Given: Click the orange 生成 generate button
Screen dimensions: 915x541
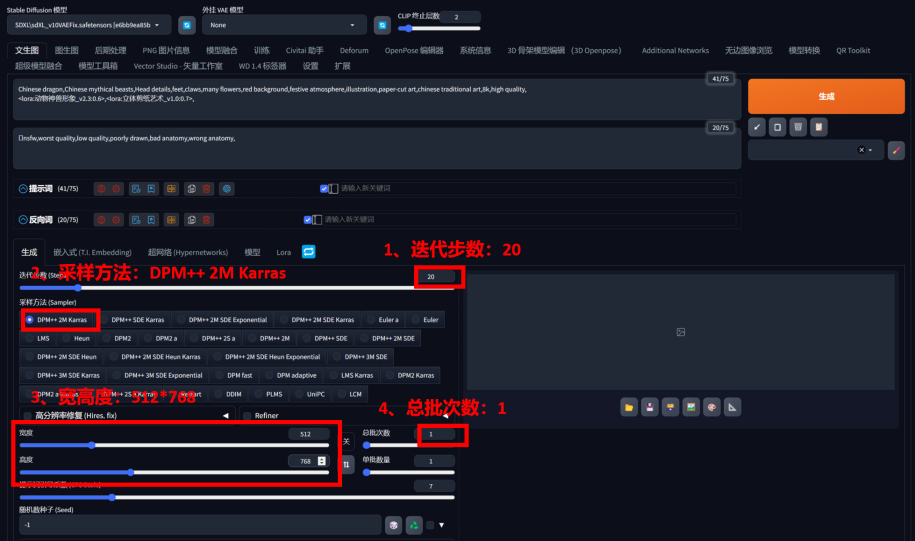Looking at the screenshot, I should click(826, 96).
